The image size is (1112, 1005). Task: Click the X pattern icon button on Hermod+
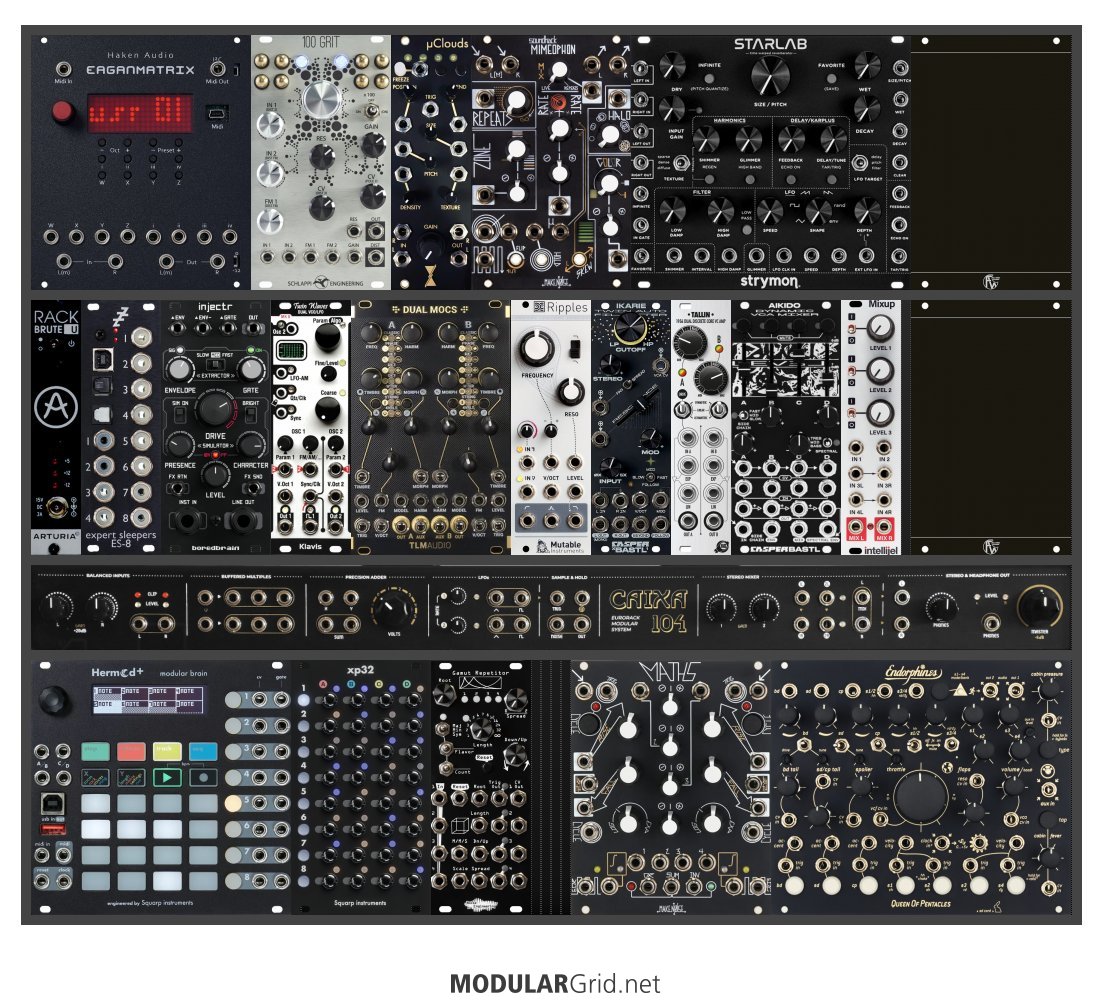95,778
